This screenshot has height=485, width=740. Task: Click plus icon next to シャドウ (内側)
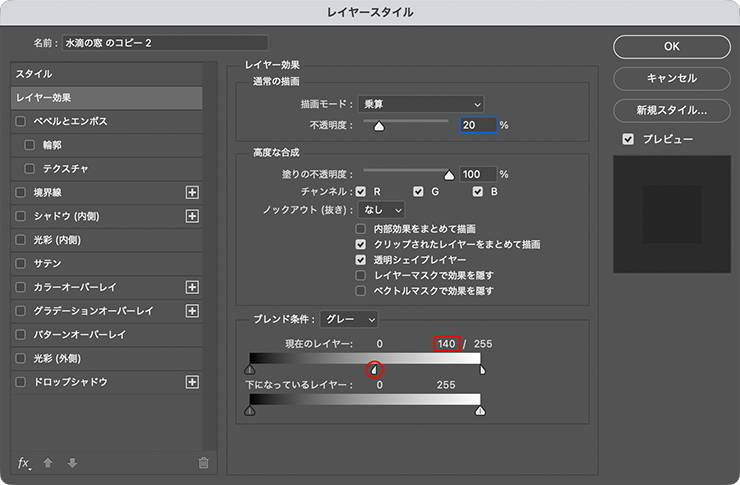tap(193, 216)
